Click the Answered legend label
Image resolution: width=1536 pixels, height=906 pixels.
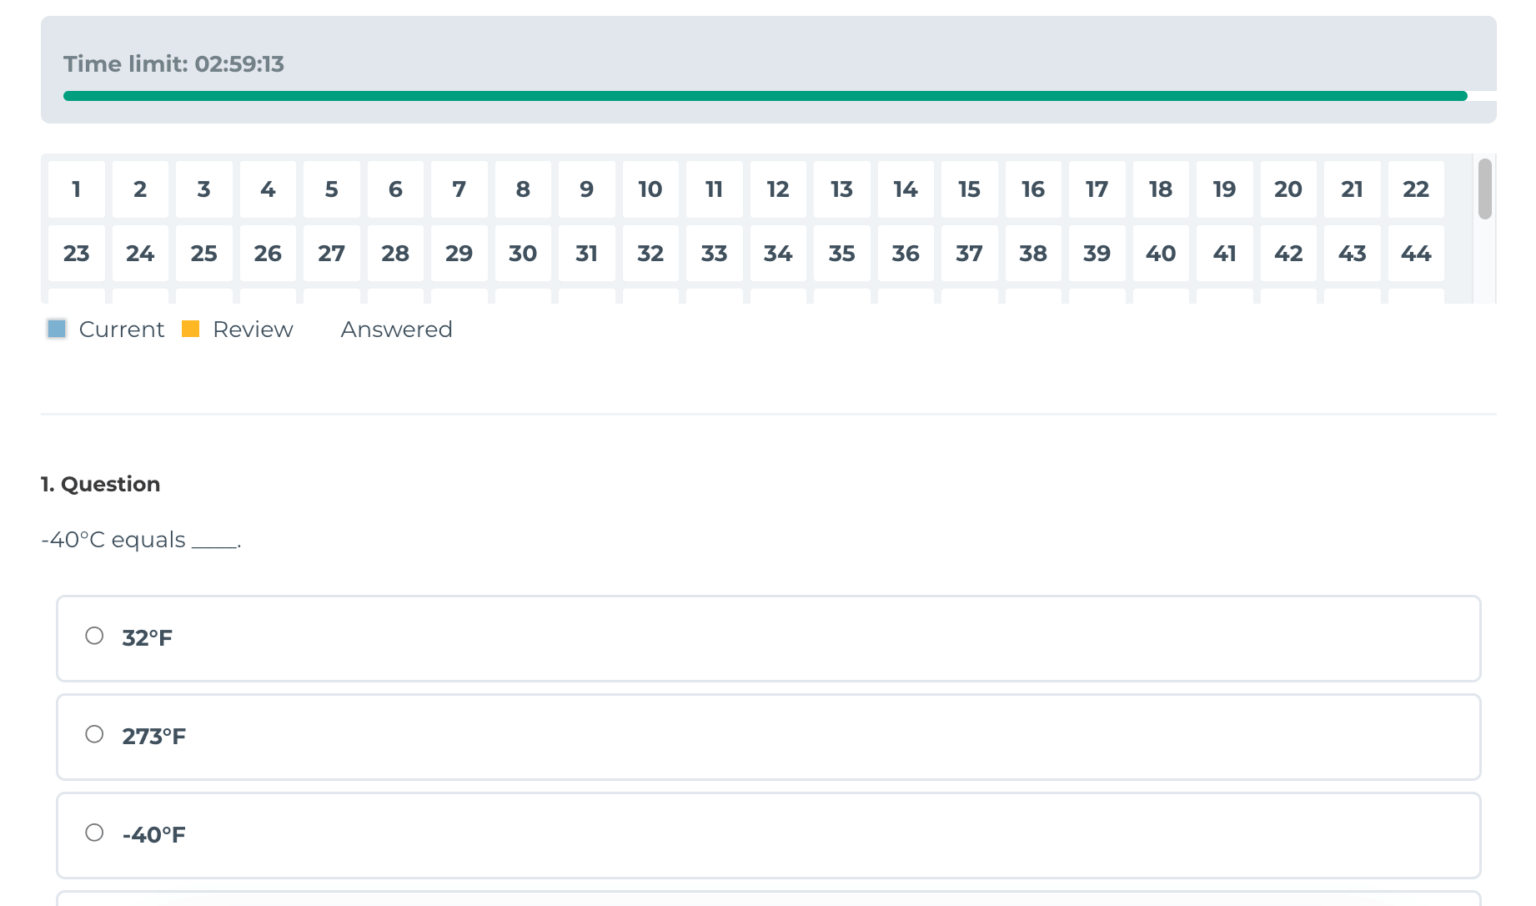click(x=396, y=329)
